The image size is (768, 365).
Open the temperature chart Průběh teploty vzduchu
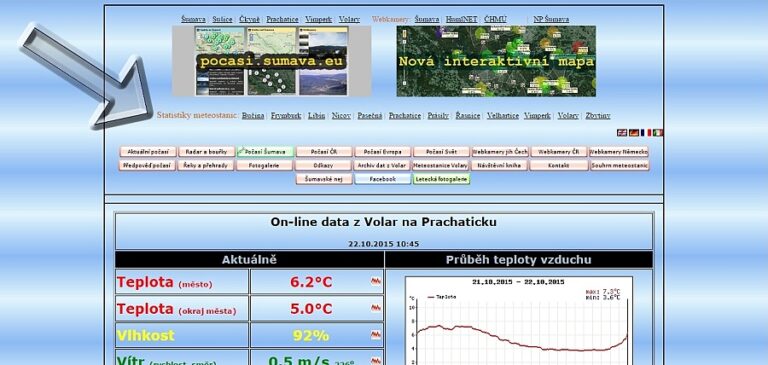click(x=519, y=321)
